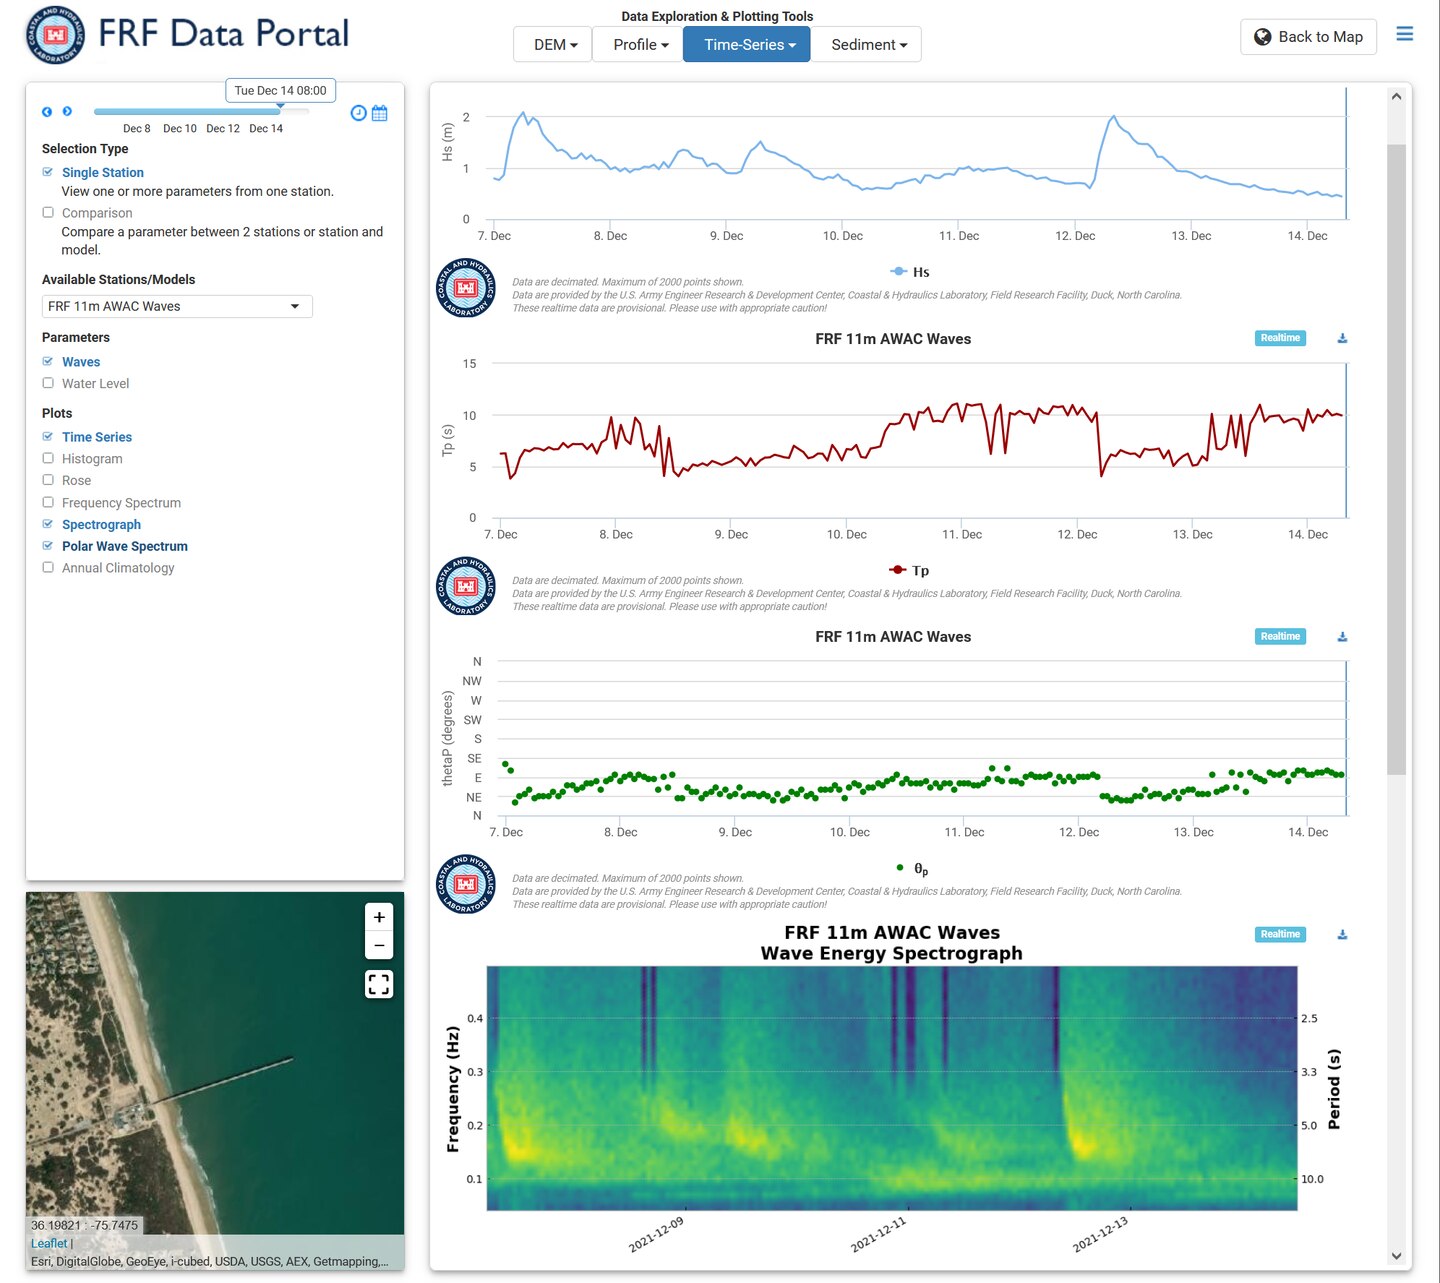
Task: Click the lab seal under thetaP chart
Action: tap(466, 884)
